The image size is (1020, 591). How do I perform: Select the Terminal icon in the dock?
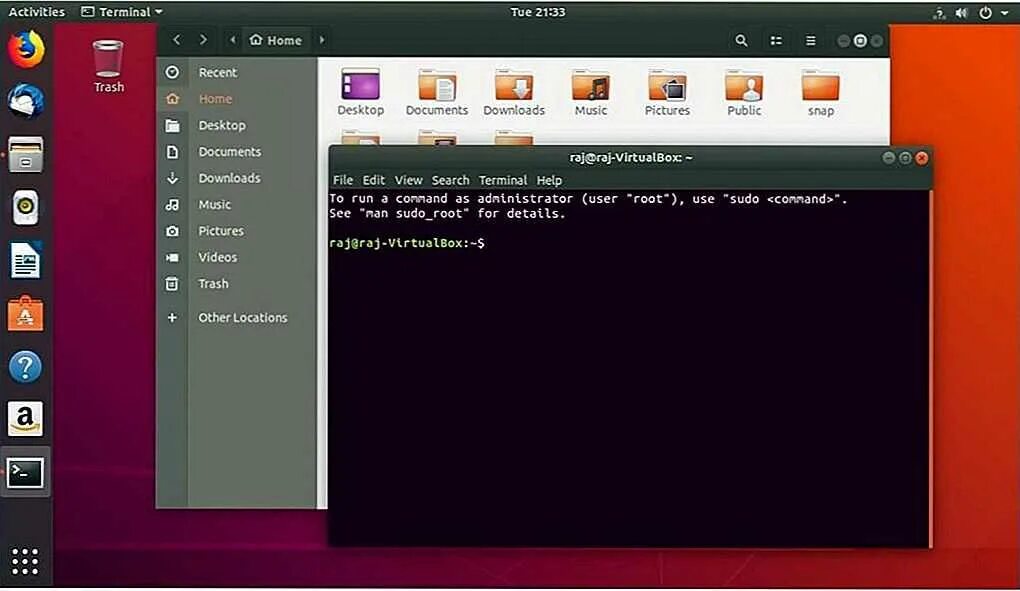(26, 473)
